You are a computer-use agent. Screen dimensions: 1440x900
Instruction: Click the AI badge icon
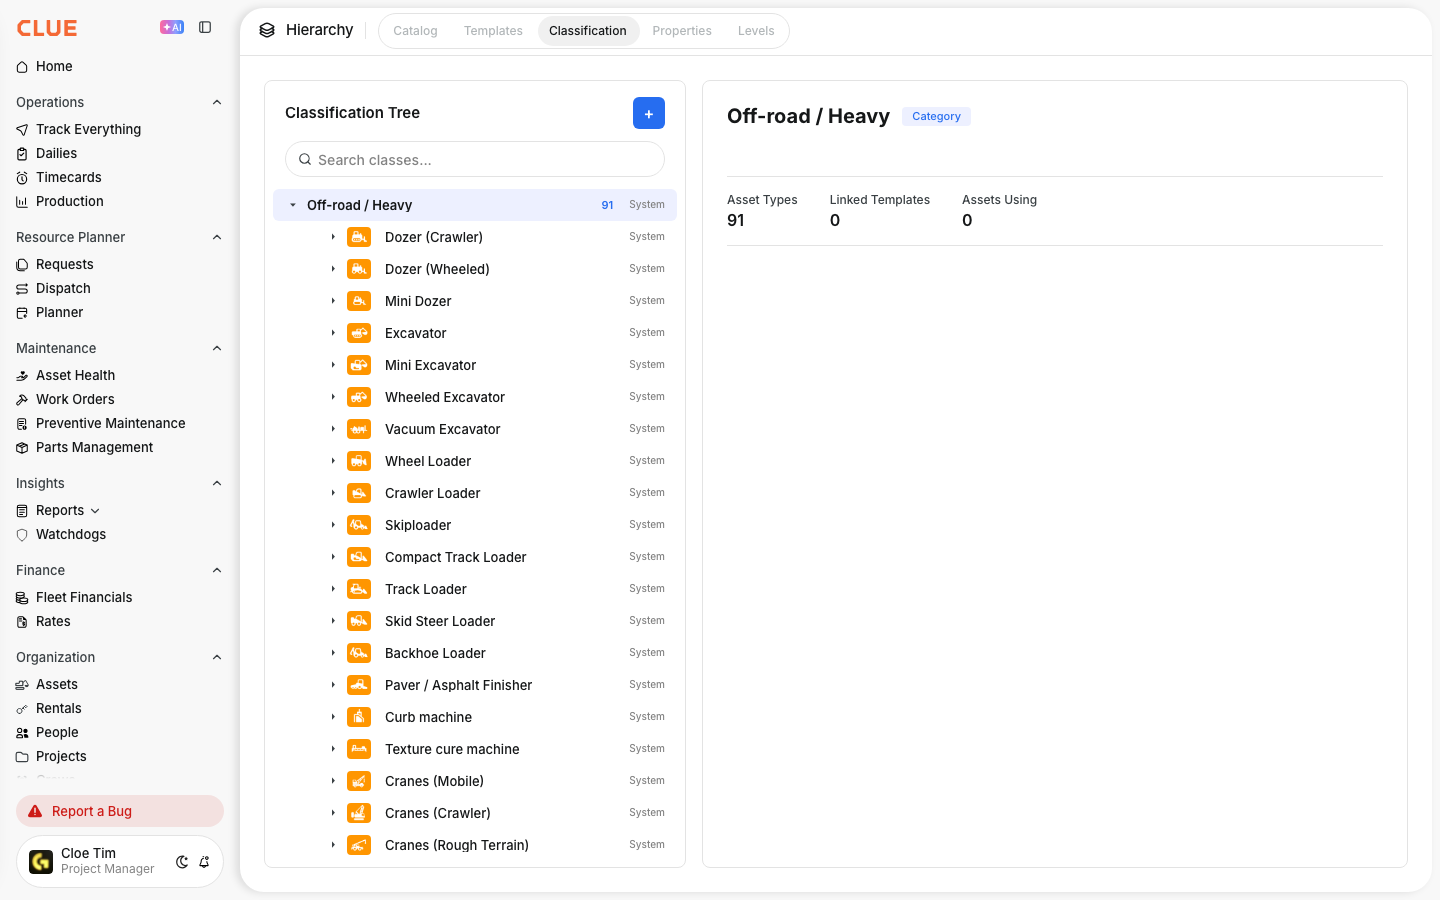pyautogui.click(x=172, y=28)
